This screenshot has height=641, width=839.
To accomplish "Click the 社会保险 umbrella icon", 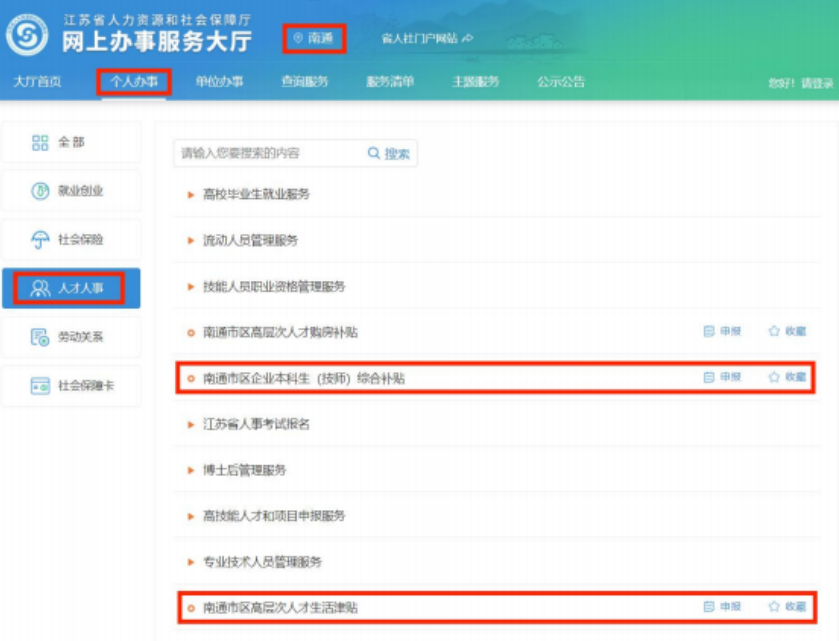I will 40,240.
